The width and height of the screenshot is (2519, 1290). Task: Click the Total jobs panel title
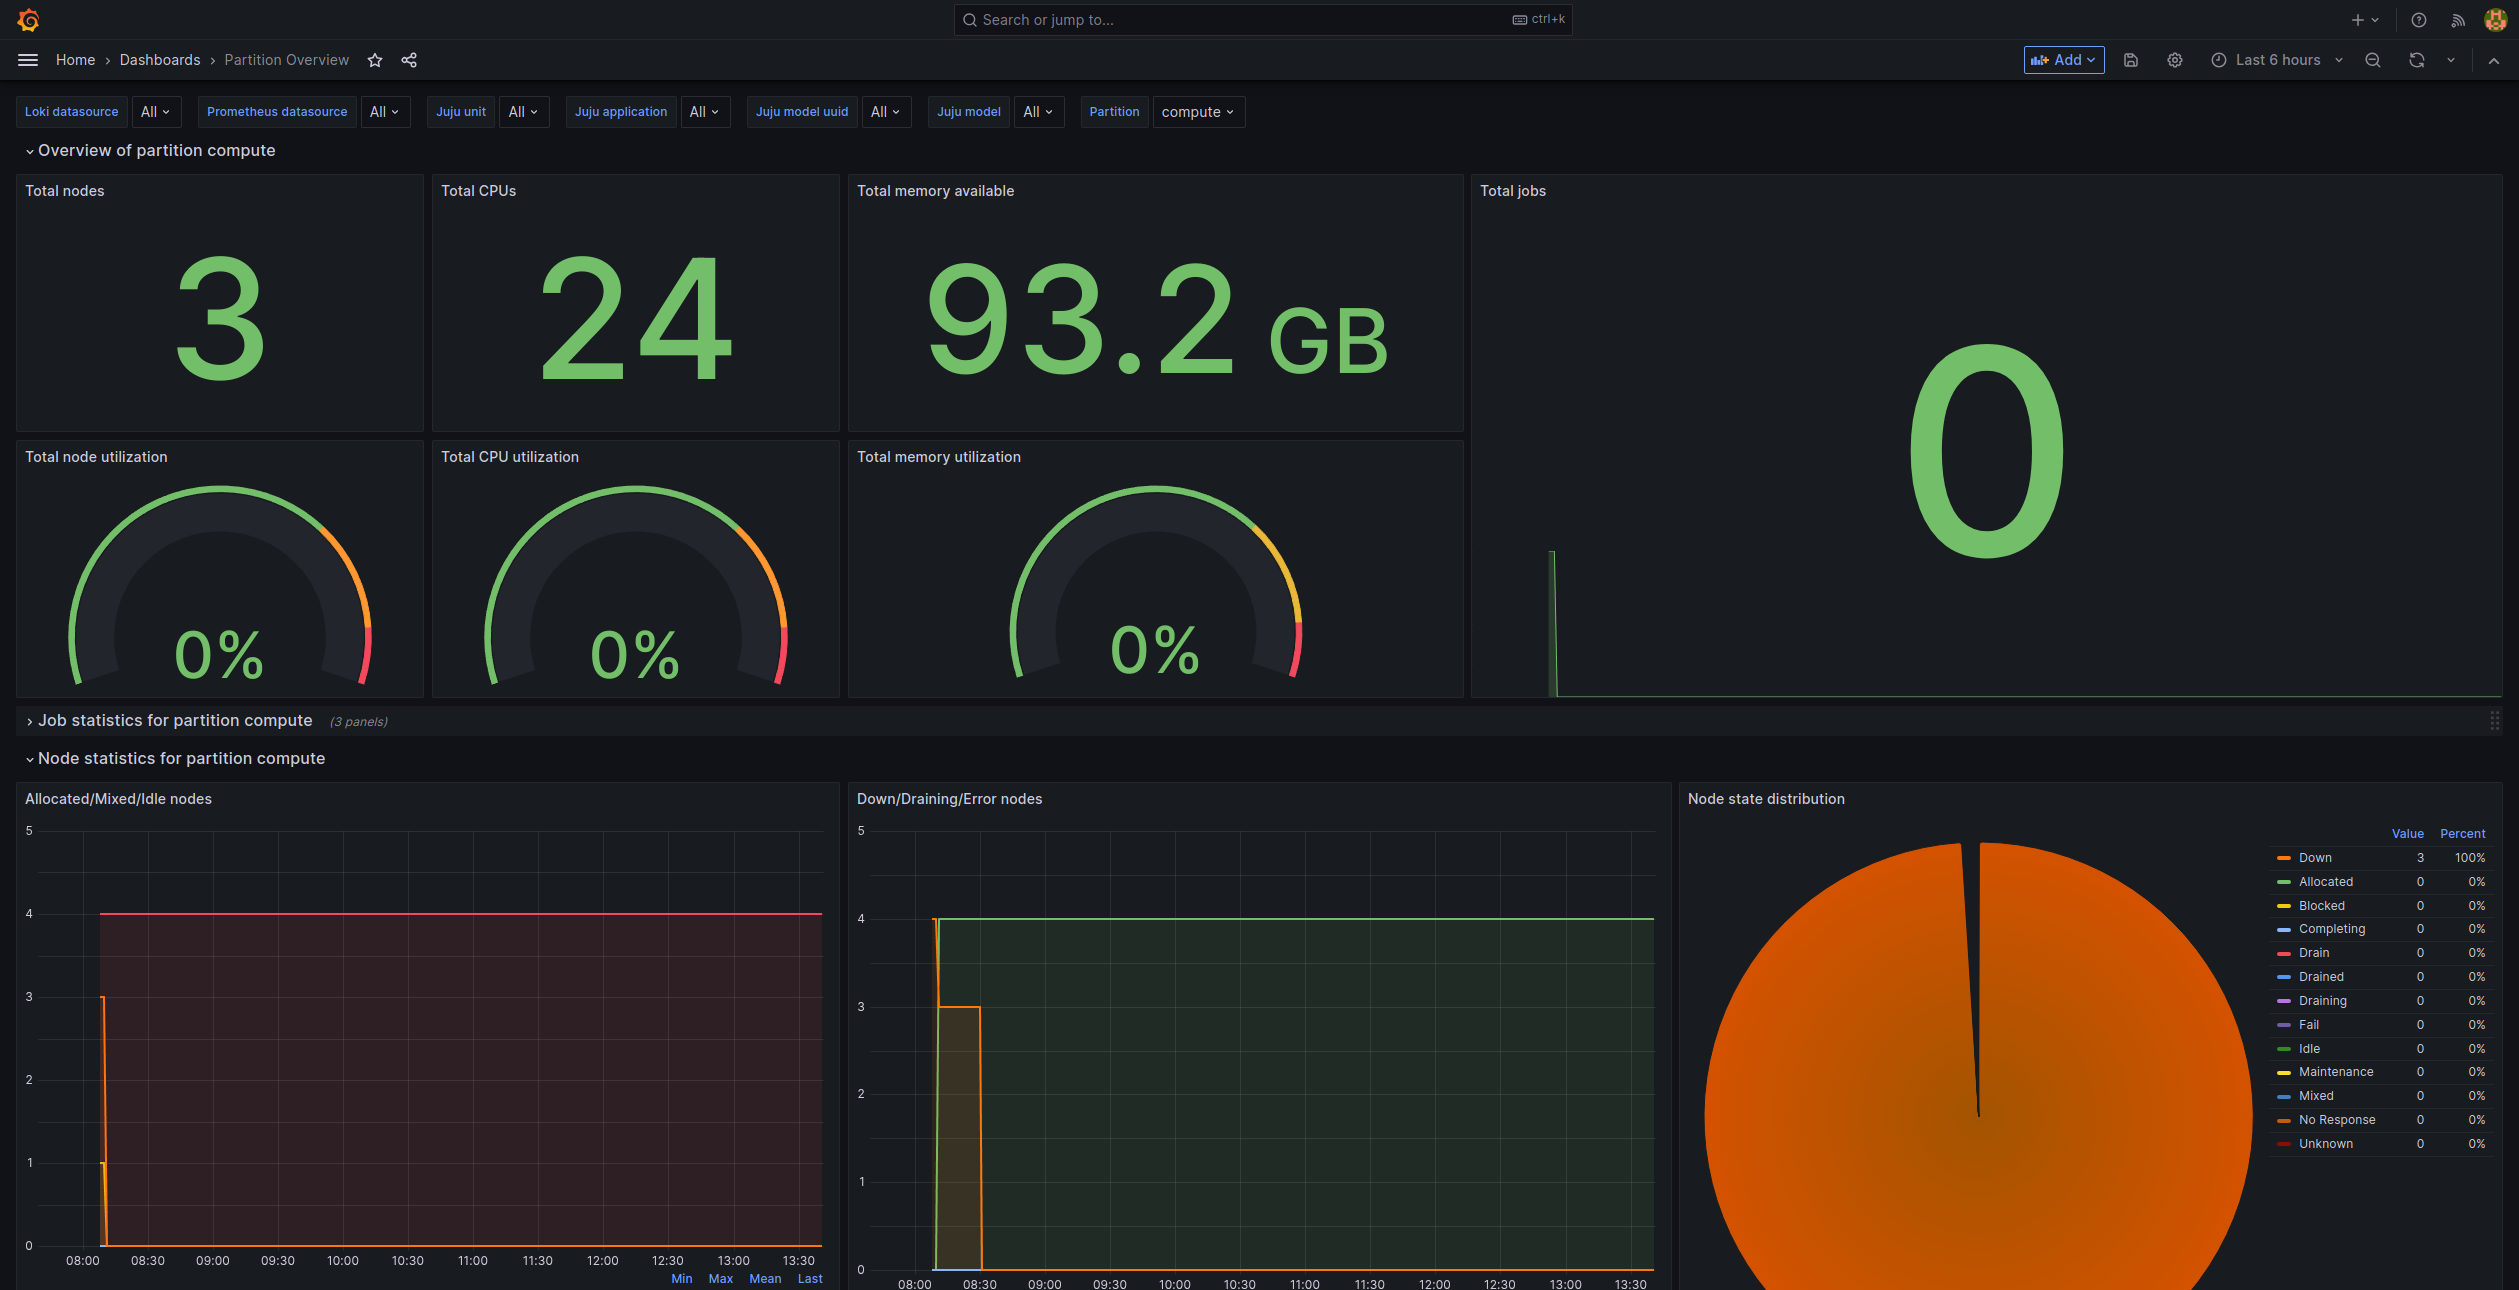click(x=1513, y=191)
